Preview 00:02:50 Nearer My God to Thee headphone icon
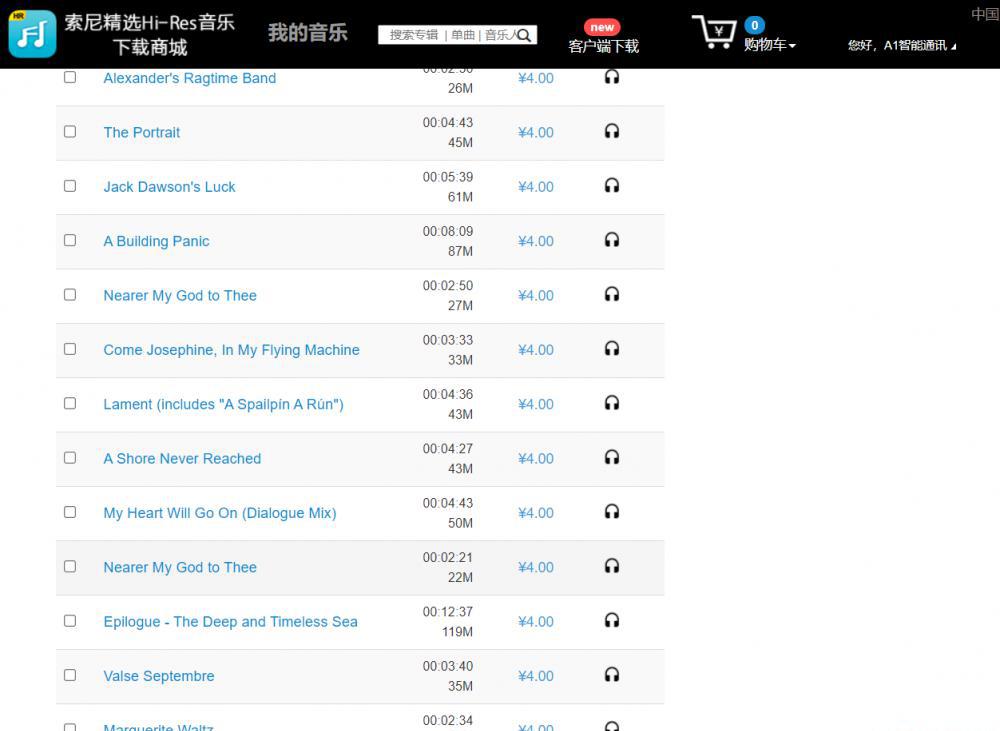Screen dimensions: 1000x731 coord(612,294)
